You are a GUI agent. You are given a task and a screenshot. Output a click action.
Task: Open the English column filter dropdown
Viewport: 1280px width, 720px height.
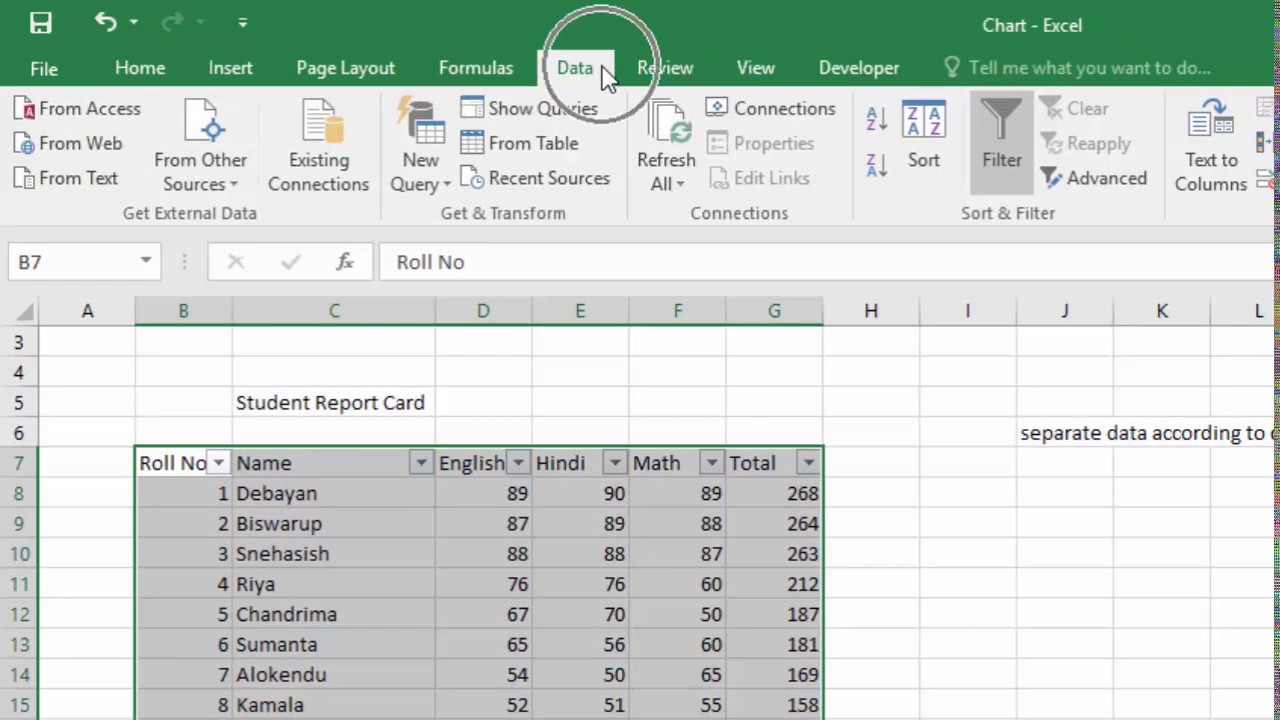point(518,463)
